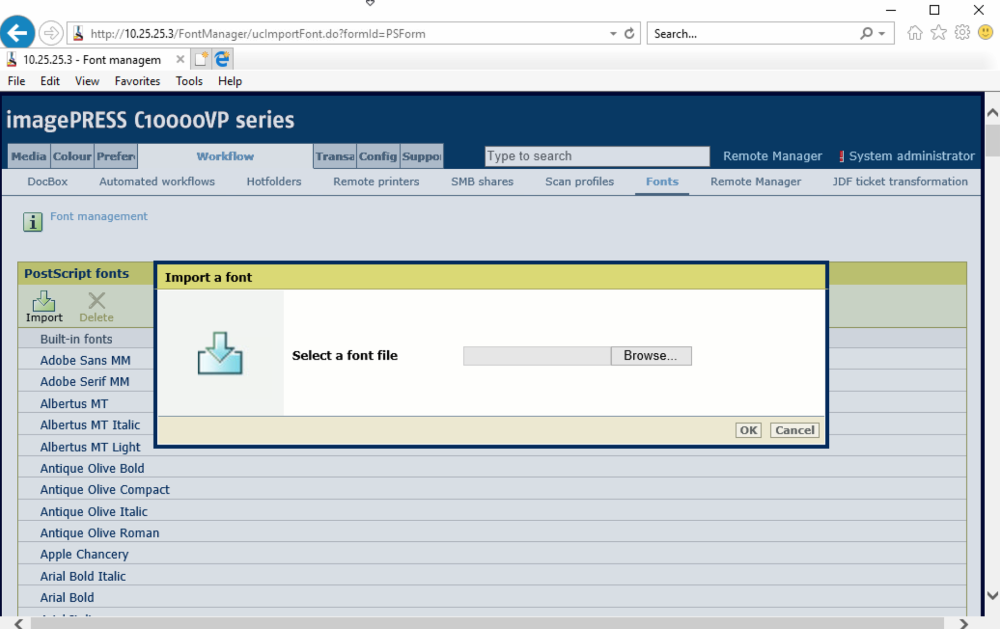This screenshot has width=1000, height=629.
Task: Open the Hotfolders subtab
Action: click(274, 182)
